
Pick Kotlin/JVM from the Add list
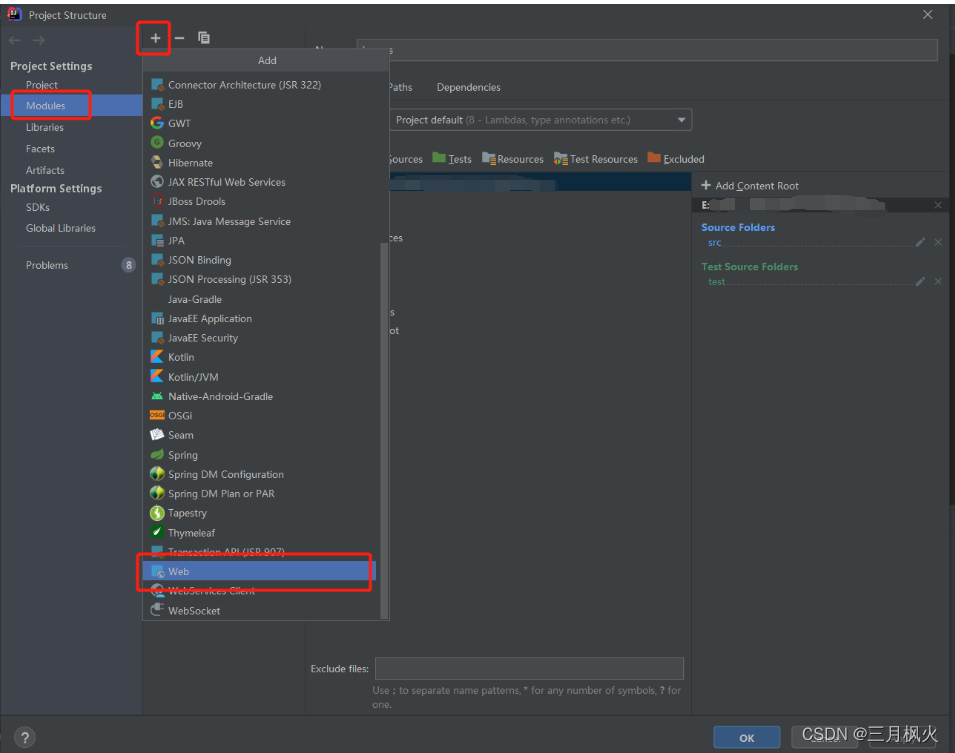[x=192, y=377]
